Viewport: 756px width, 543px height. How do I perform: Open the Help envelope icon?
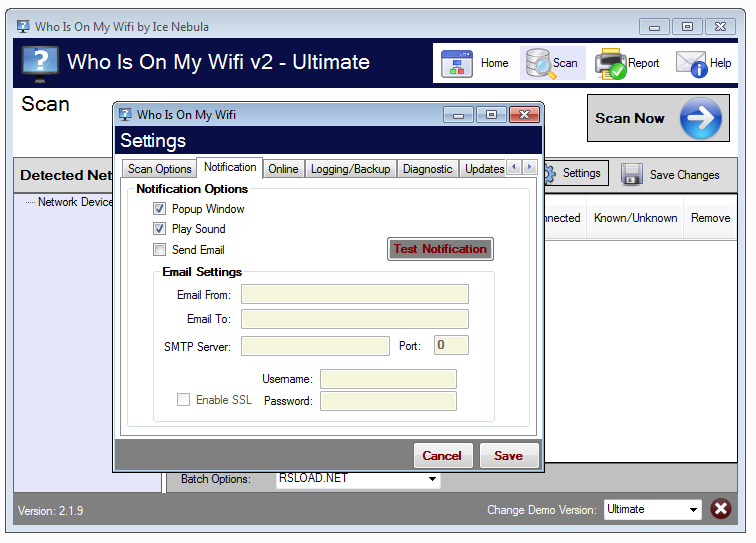pyautogui.click(x=691, y=64)
